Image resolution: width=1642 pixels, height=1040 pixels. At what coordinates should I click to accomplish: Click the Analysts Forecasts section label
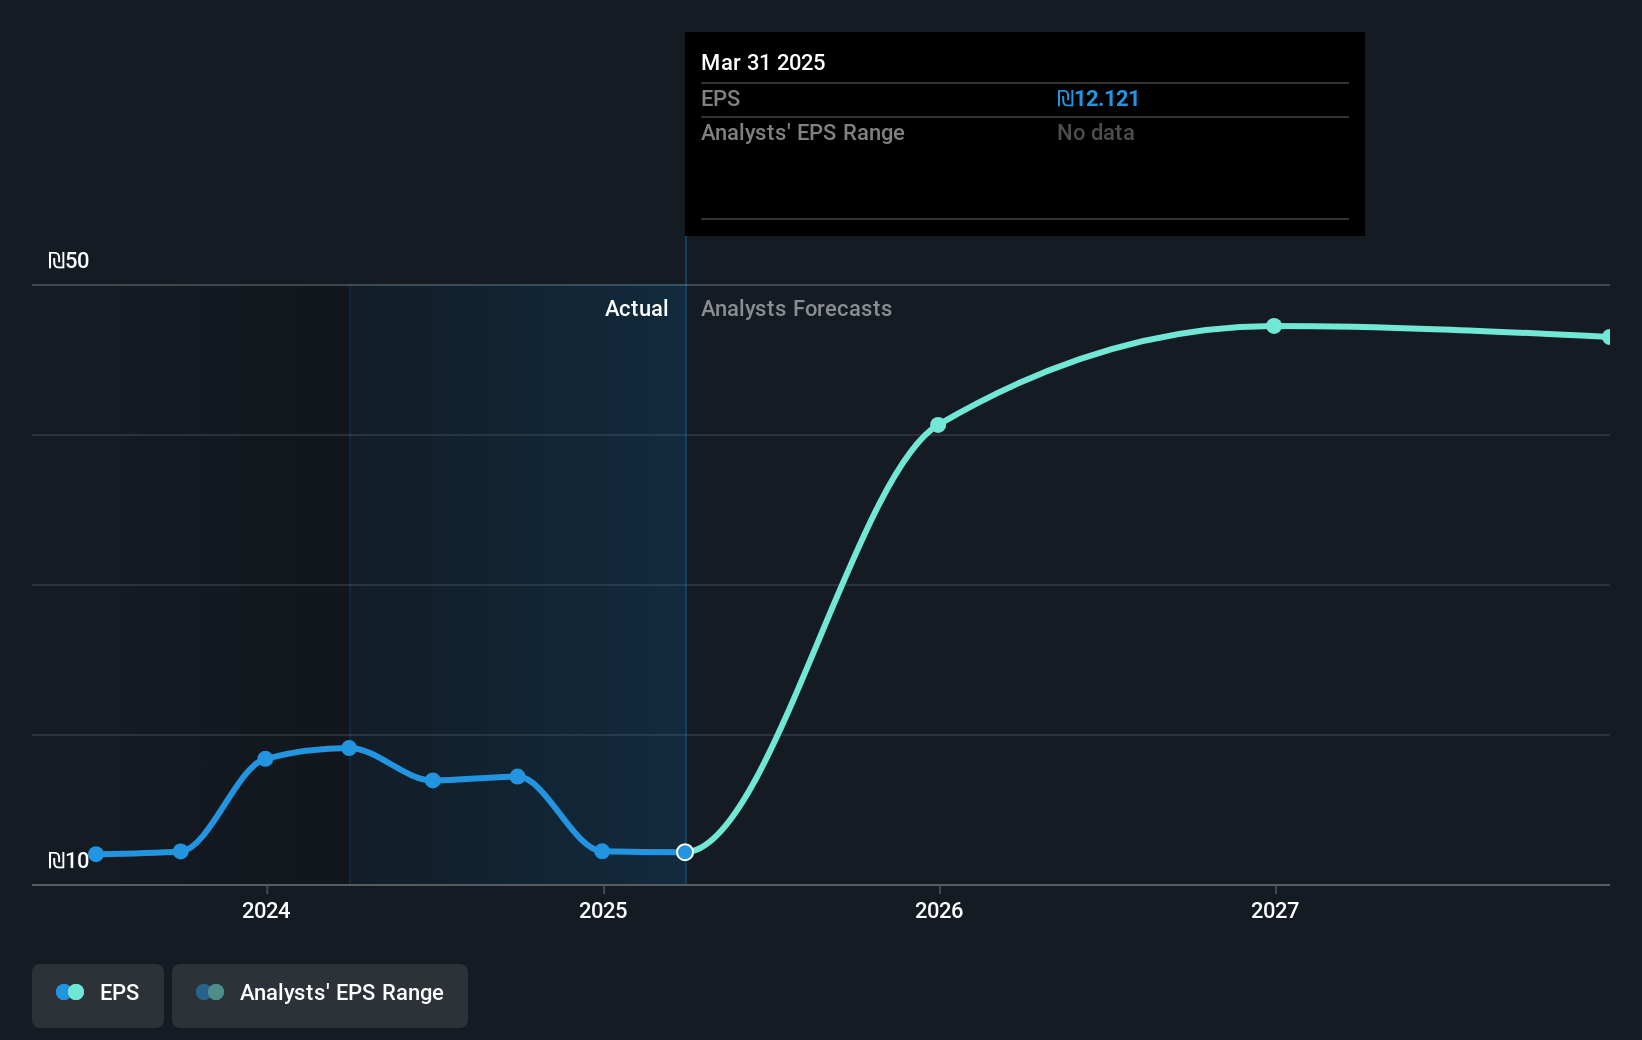(796, 308)
